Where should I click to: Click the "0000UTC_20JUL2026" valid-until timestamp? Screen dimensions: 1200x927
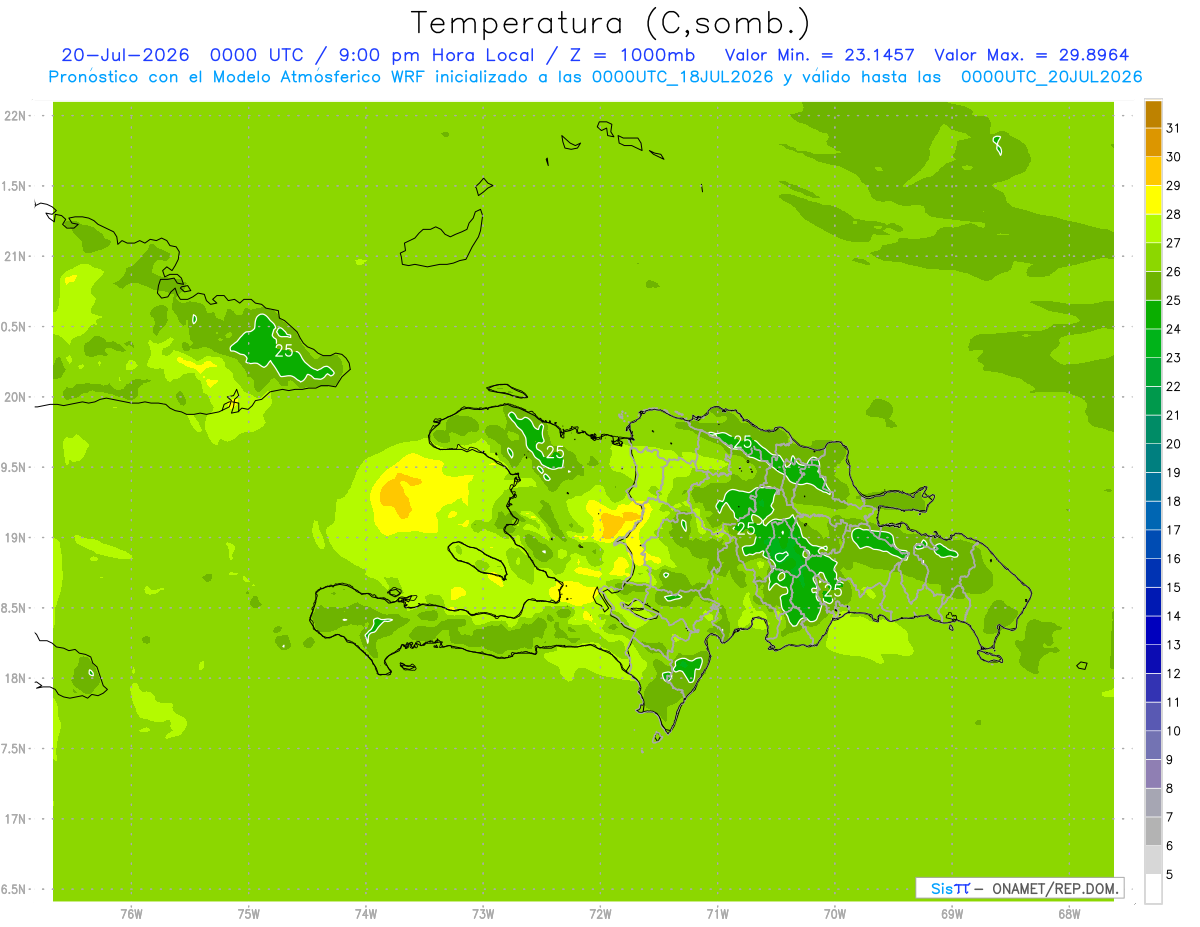1051,77
